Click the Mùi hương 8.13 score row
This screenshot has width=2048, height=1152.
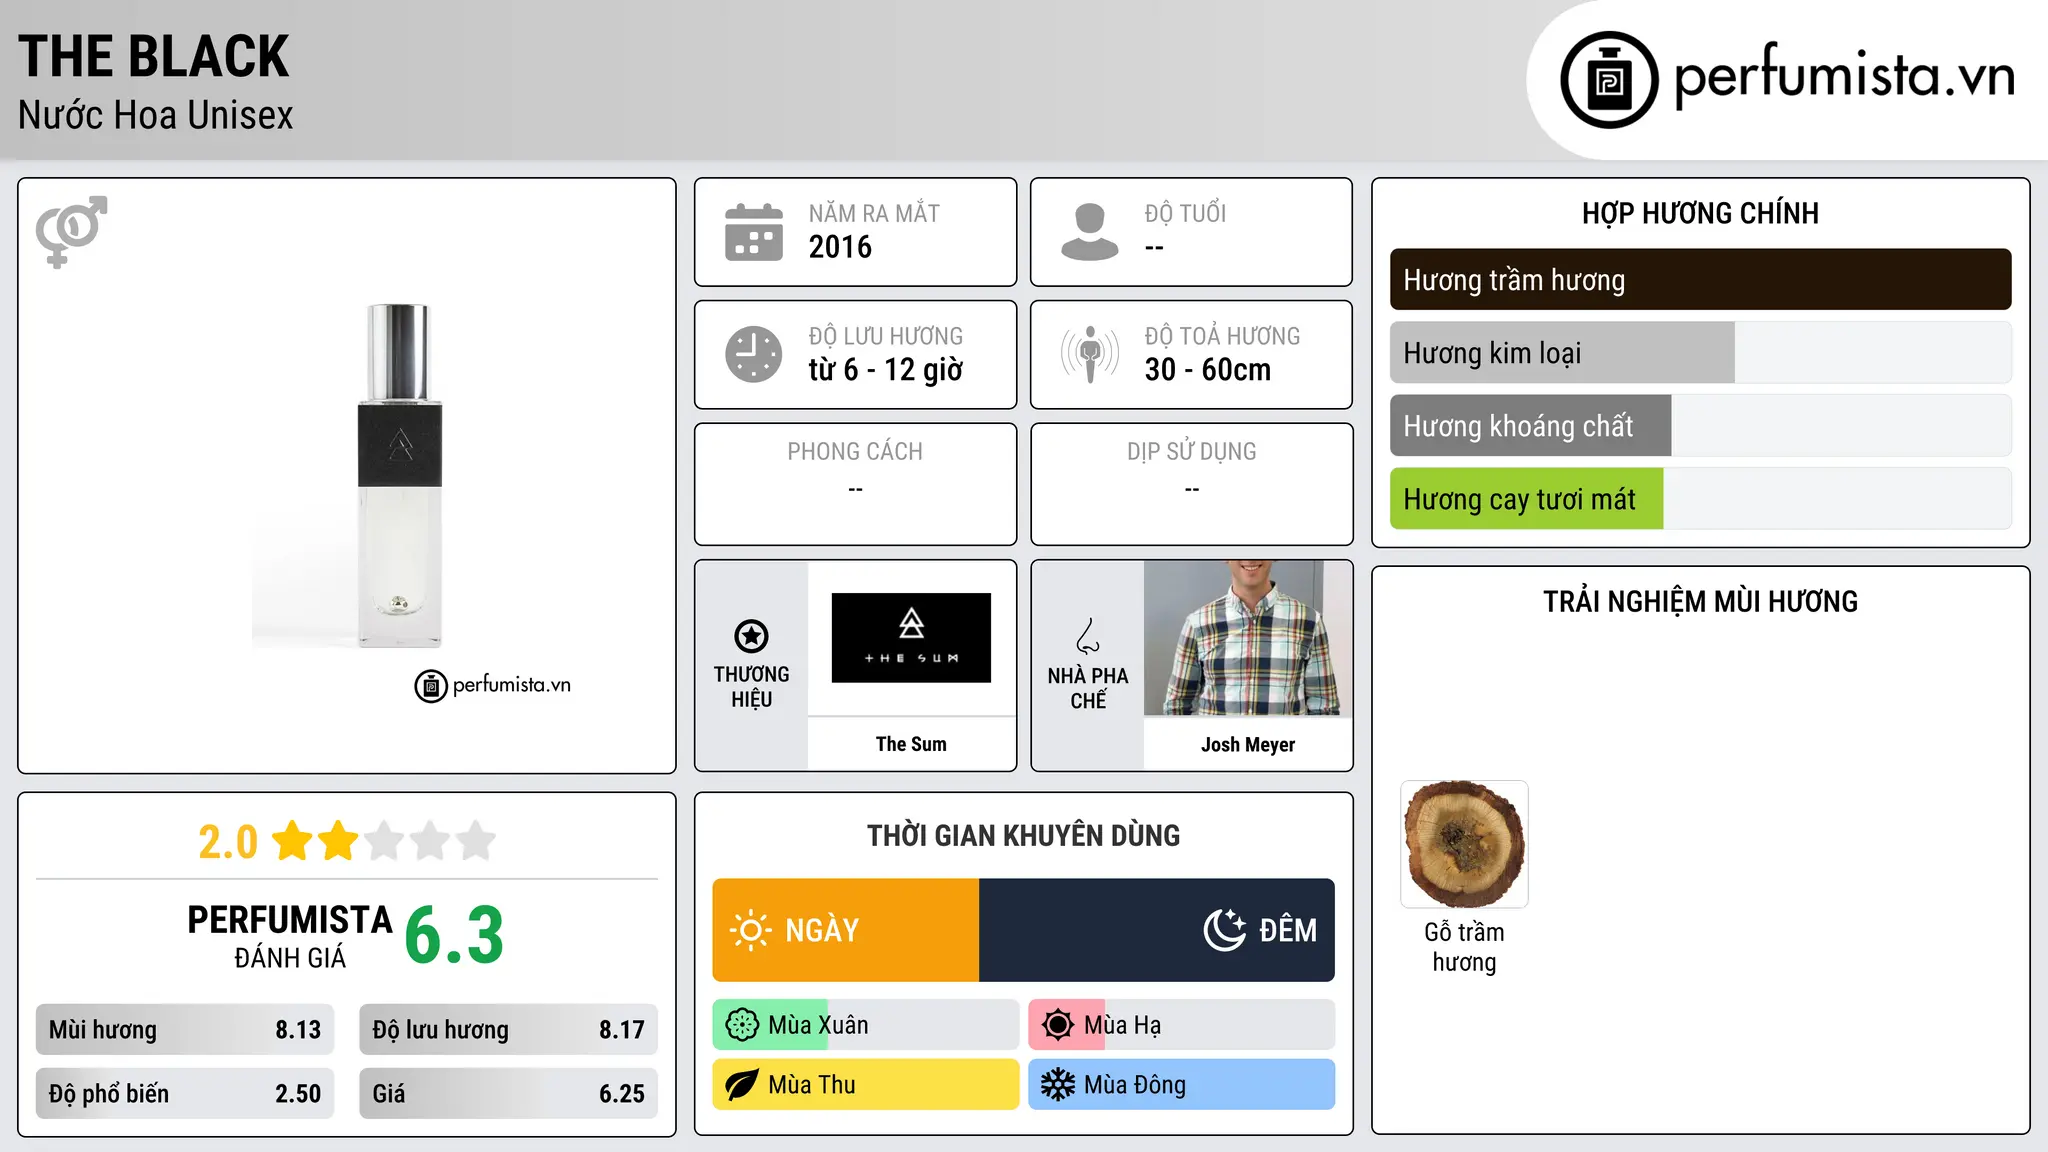coord(185,1029)
